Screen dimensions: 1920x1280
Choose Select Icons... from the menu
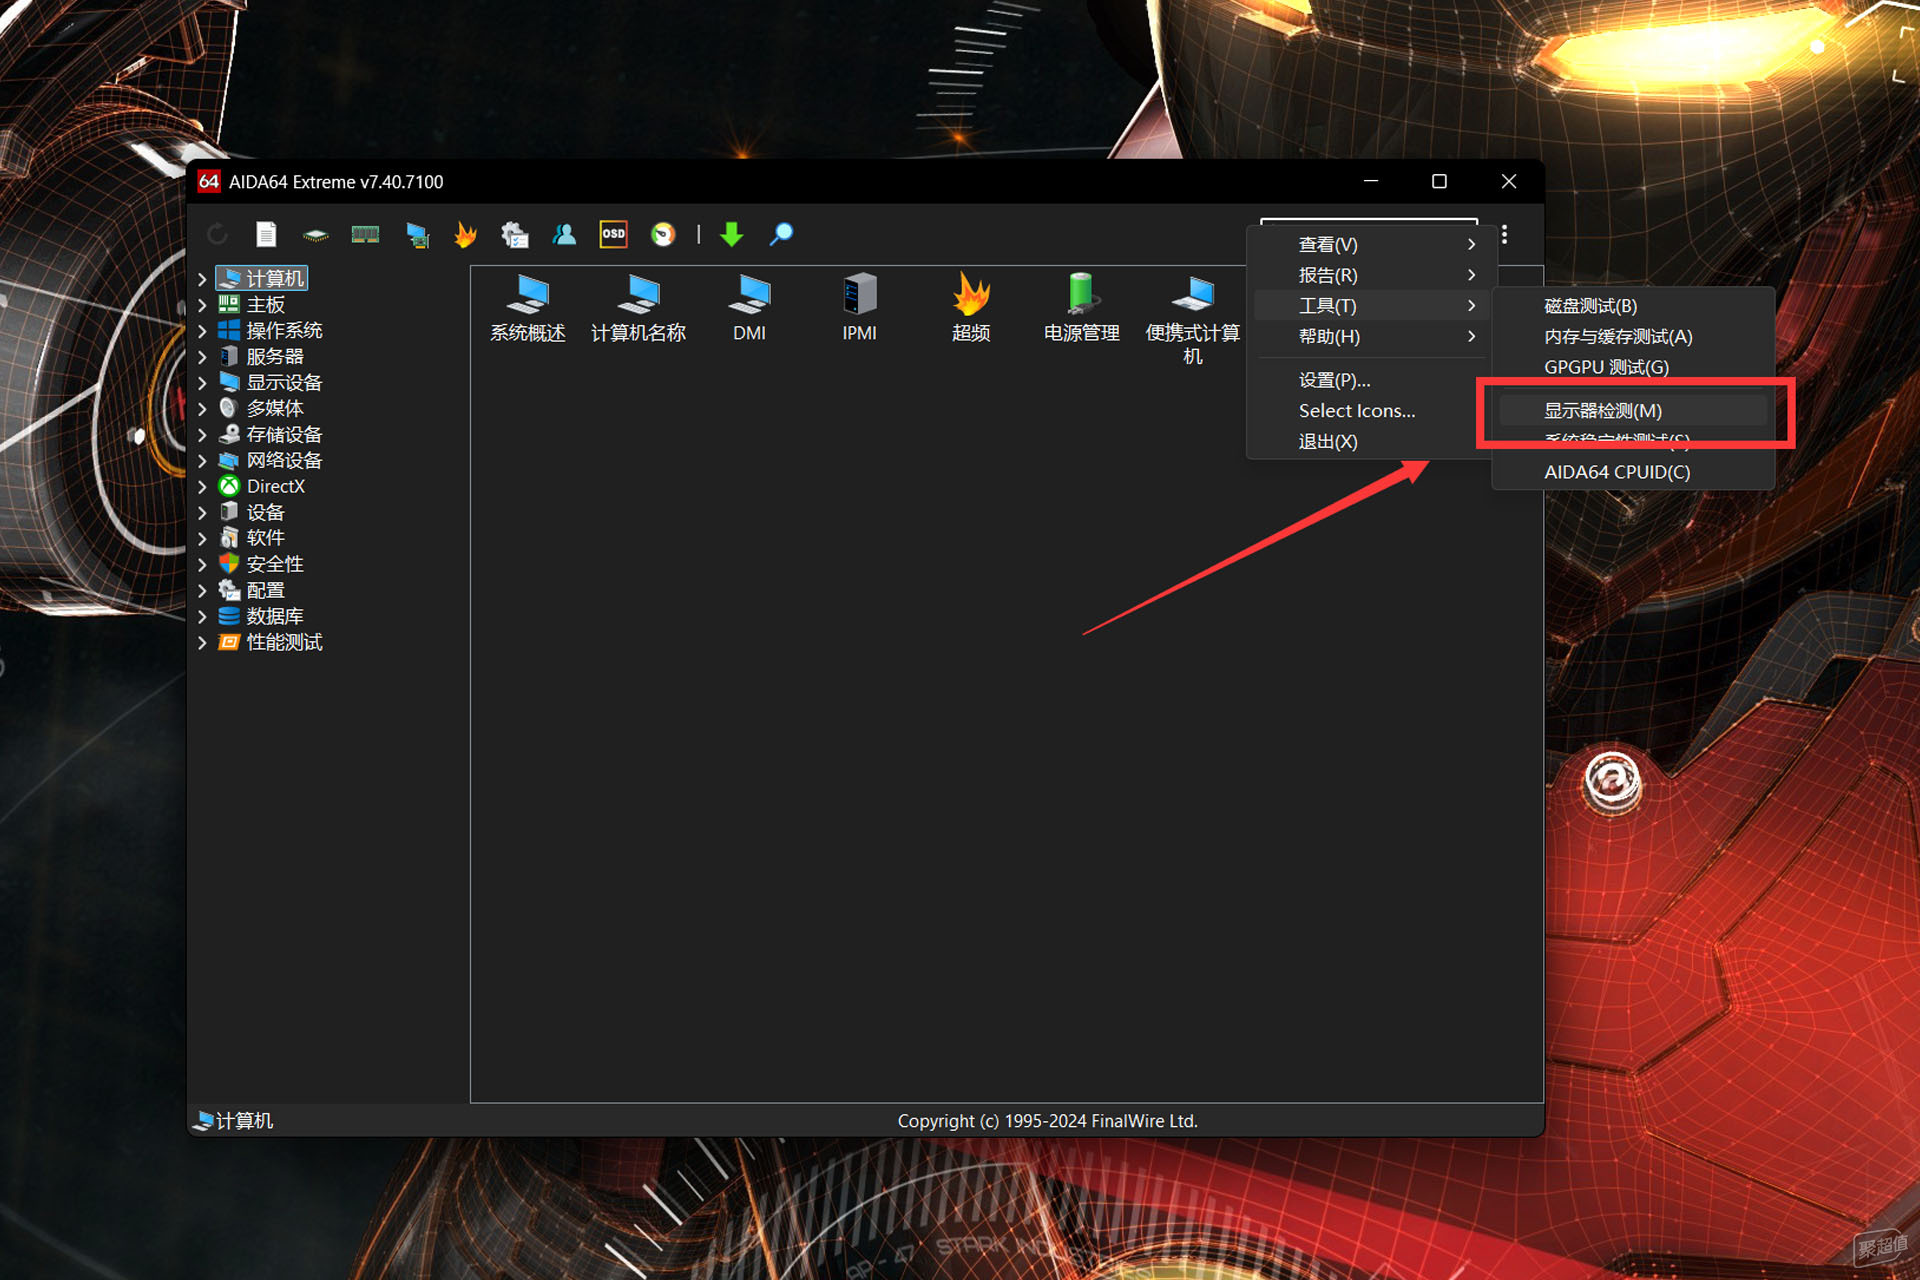coord(1369,411)
